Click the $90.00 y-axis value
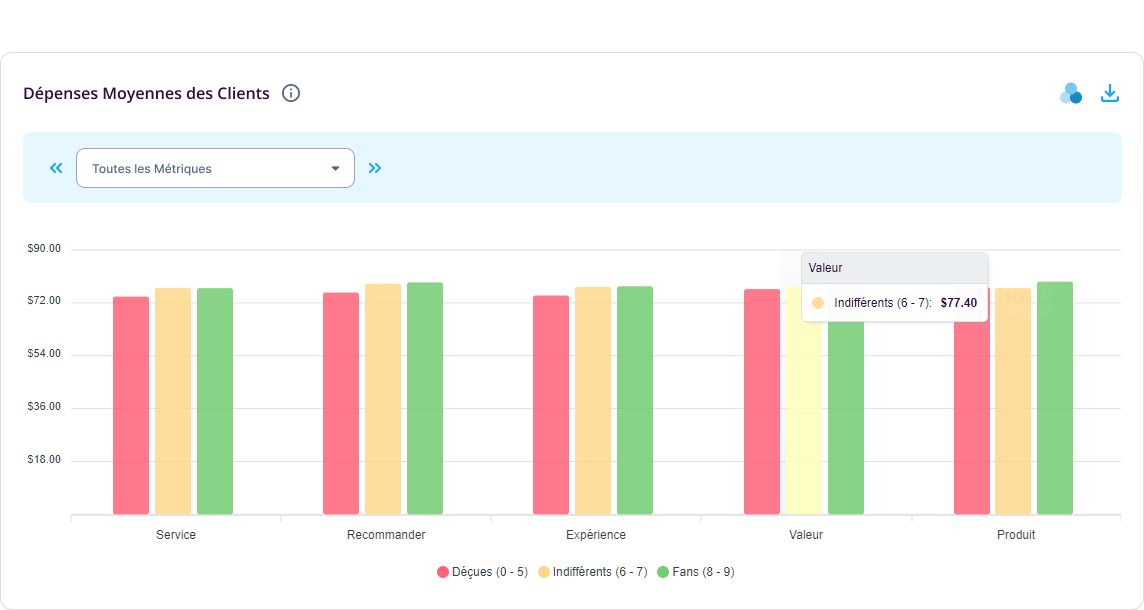Screen dimensions: 1144x610 point(44,248)
